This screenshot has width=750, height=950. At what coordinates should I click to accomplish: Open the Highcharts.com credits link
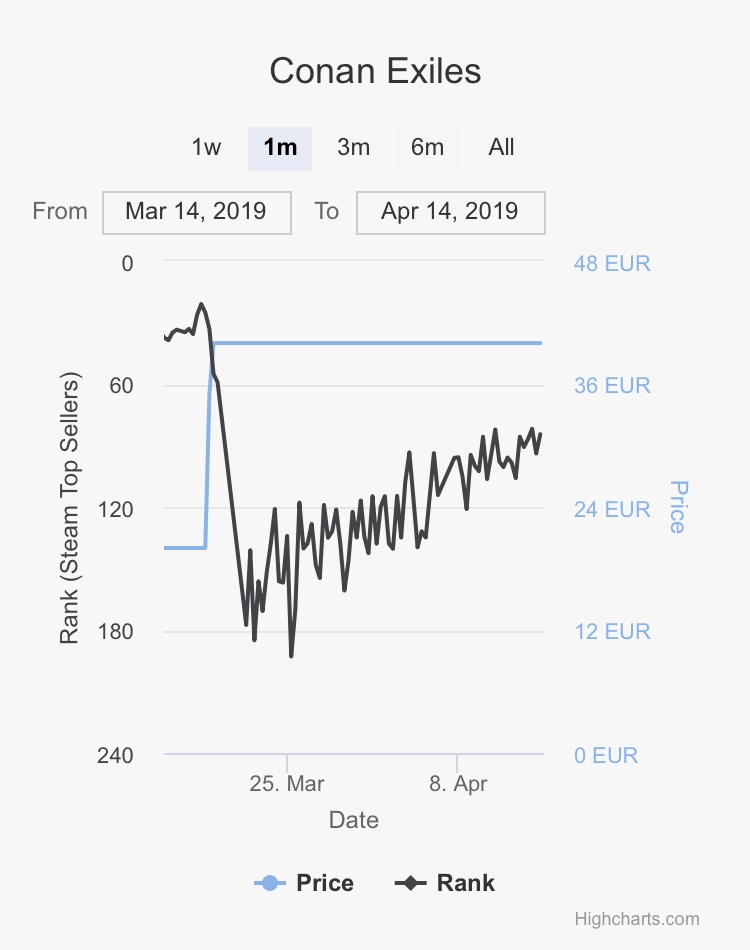(637, 919)
